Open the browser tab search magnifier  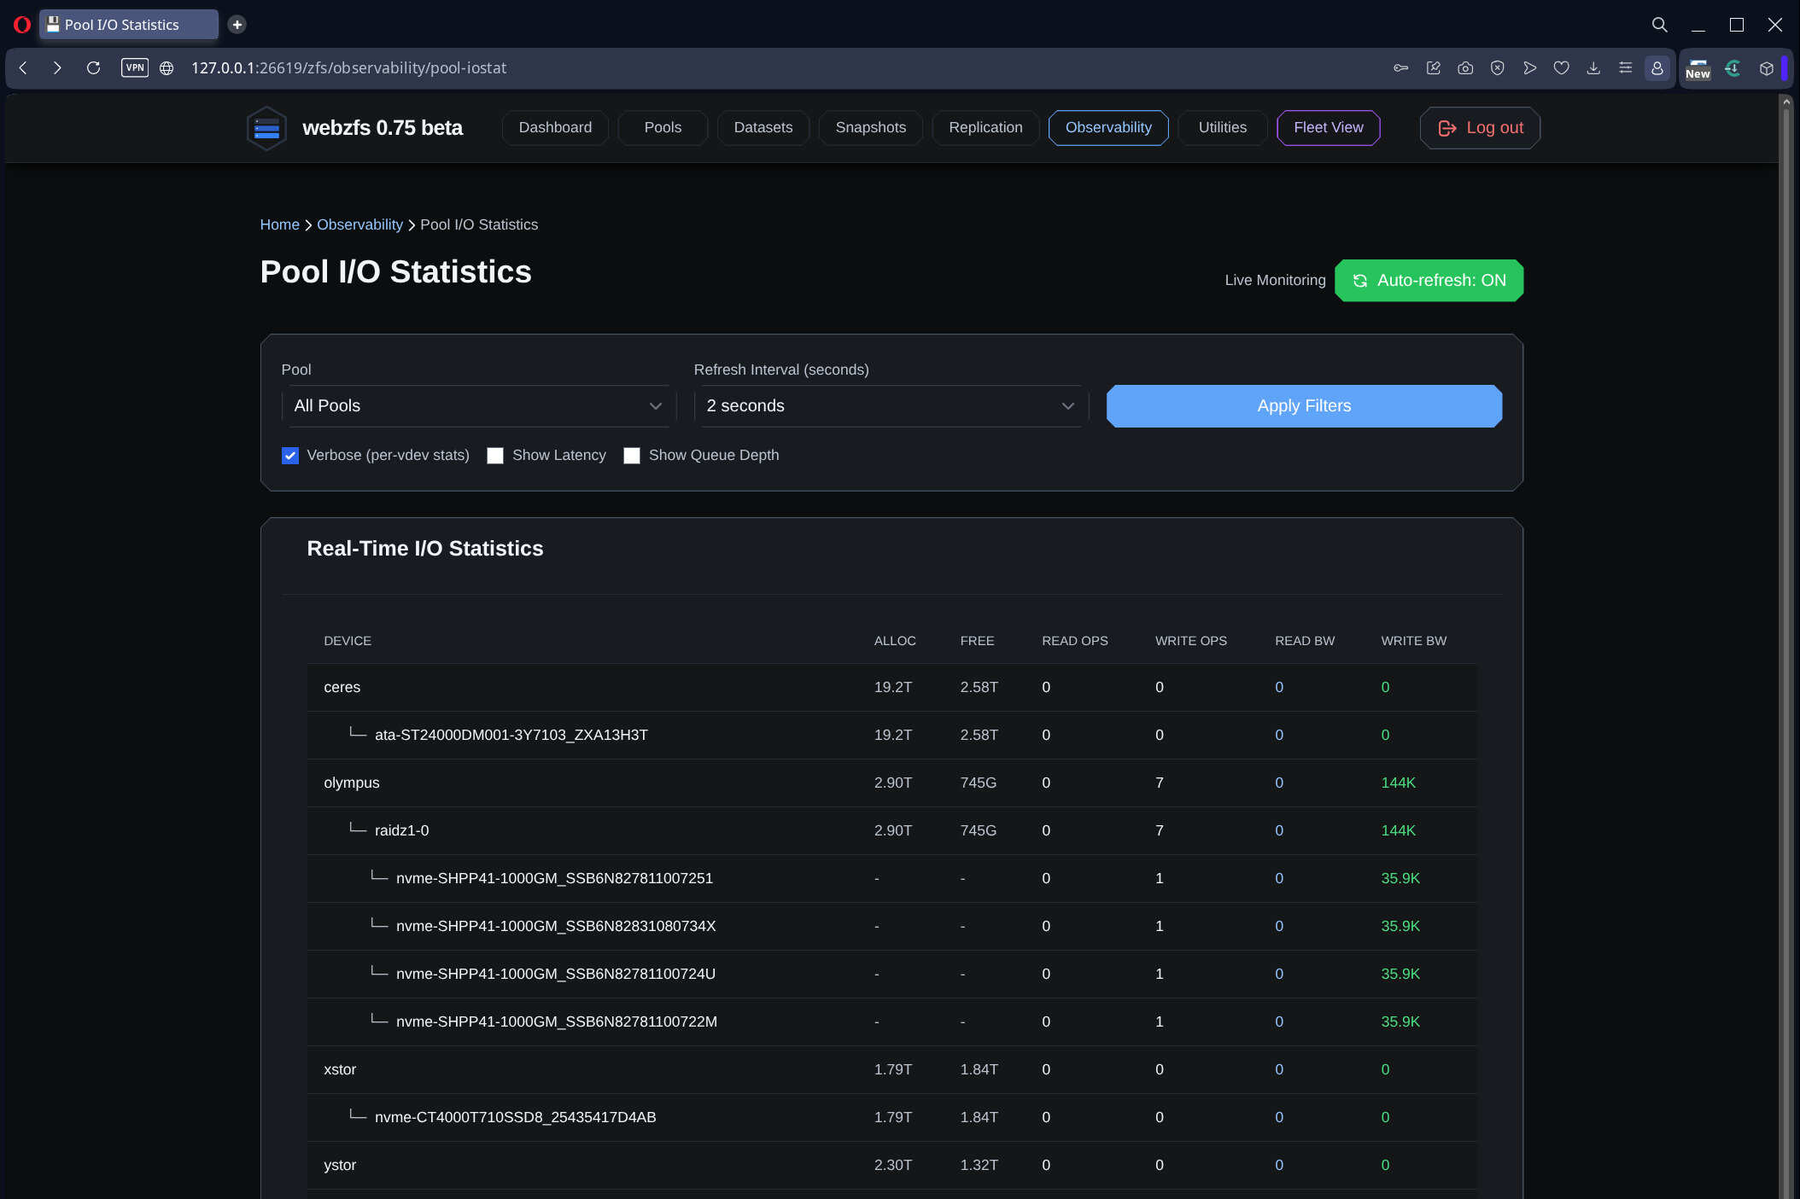[1659, 24]
